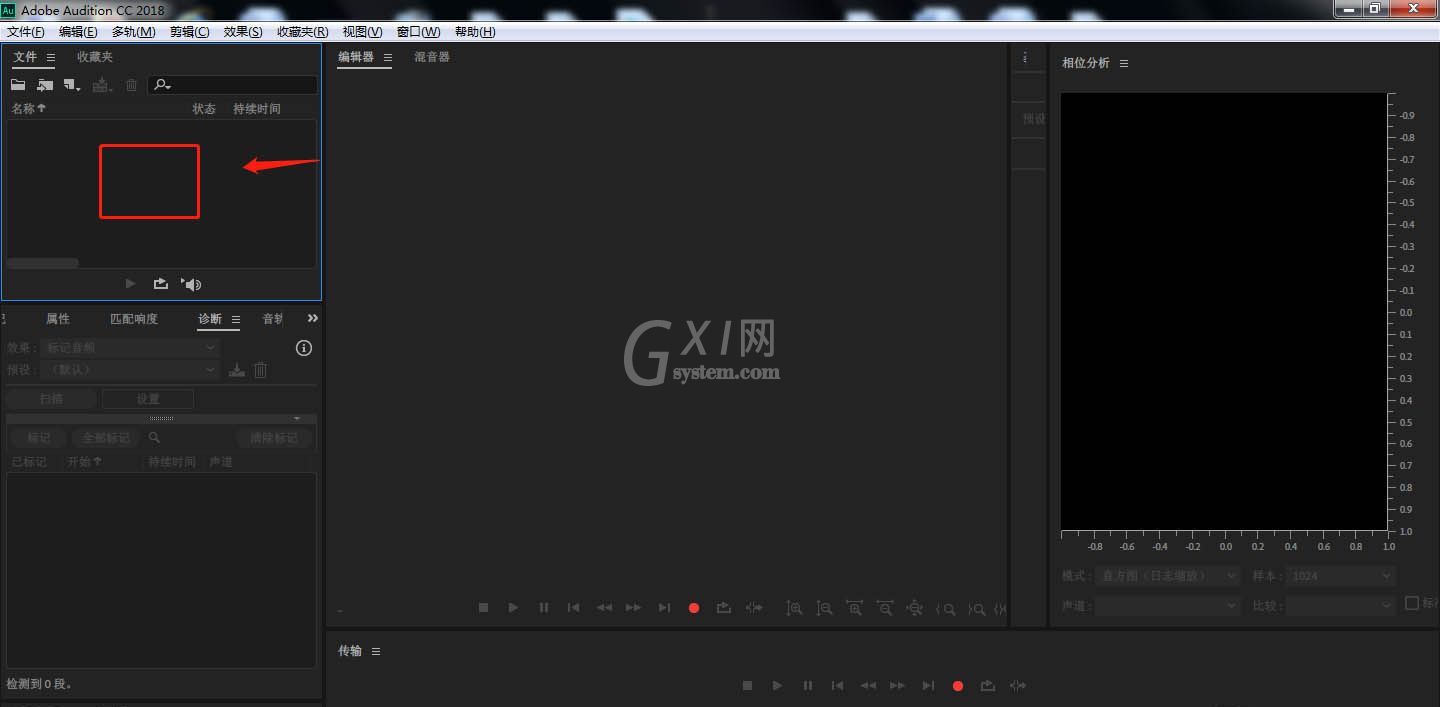Viewport: 1440px width, 707px height.
Task: Open the 多轨(M) menu
Action: coord(133,32)
